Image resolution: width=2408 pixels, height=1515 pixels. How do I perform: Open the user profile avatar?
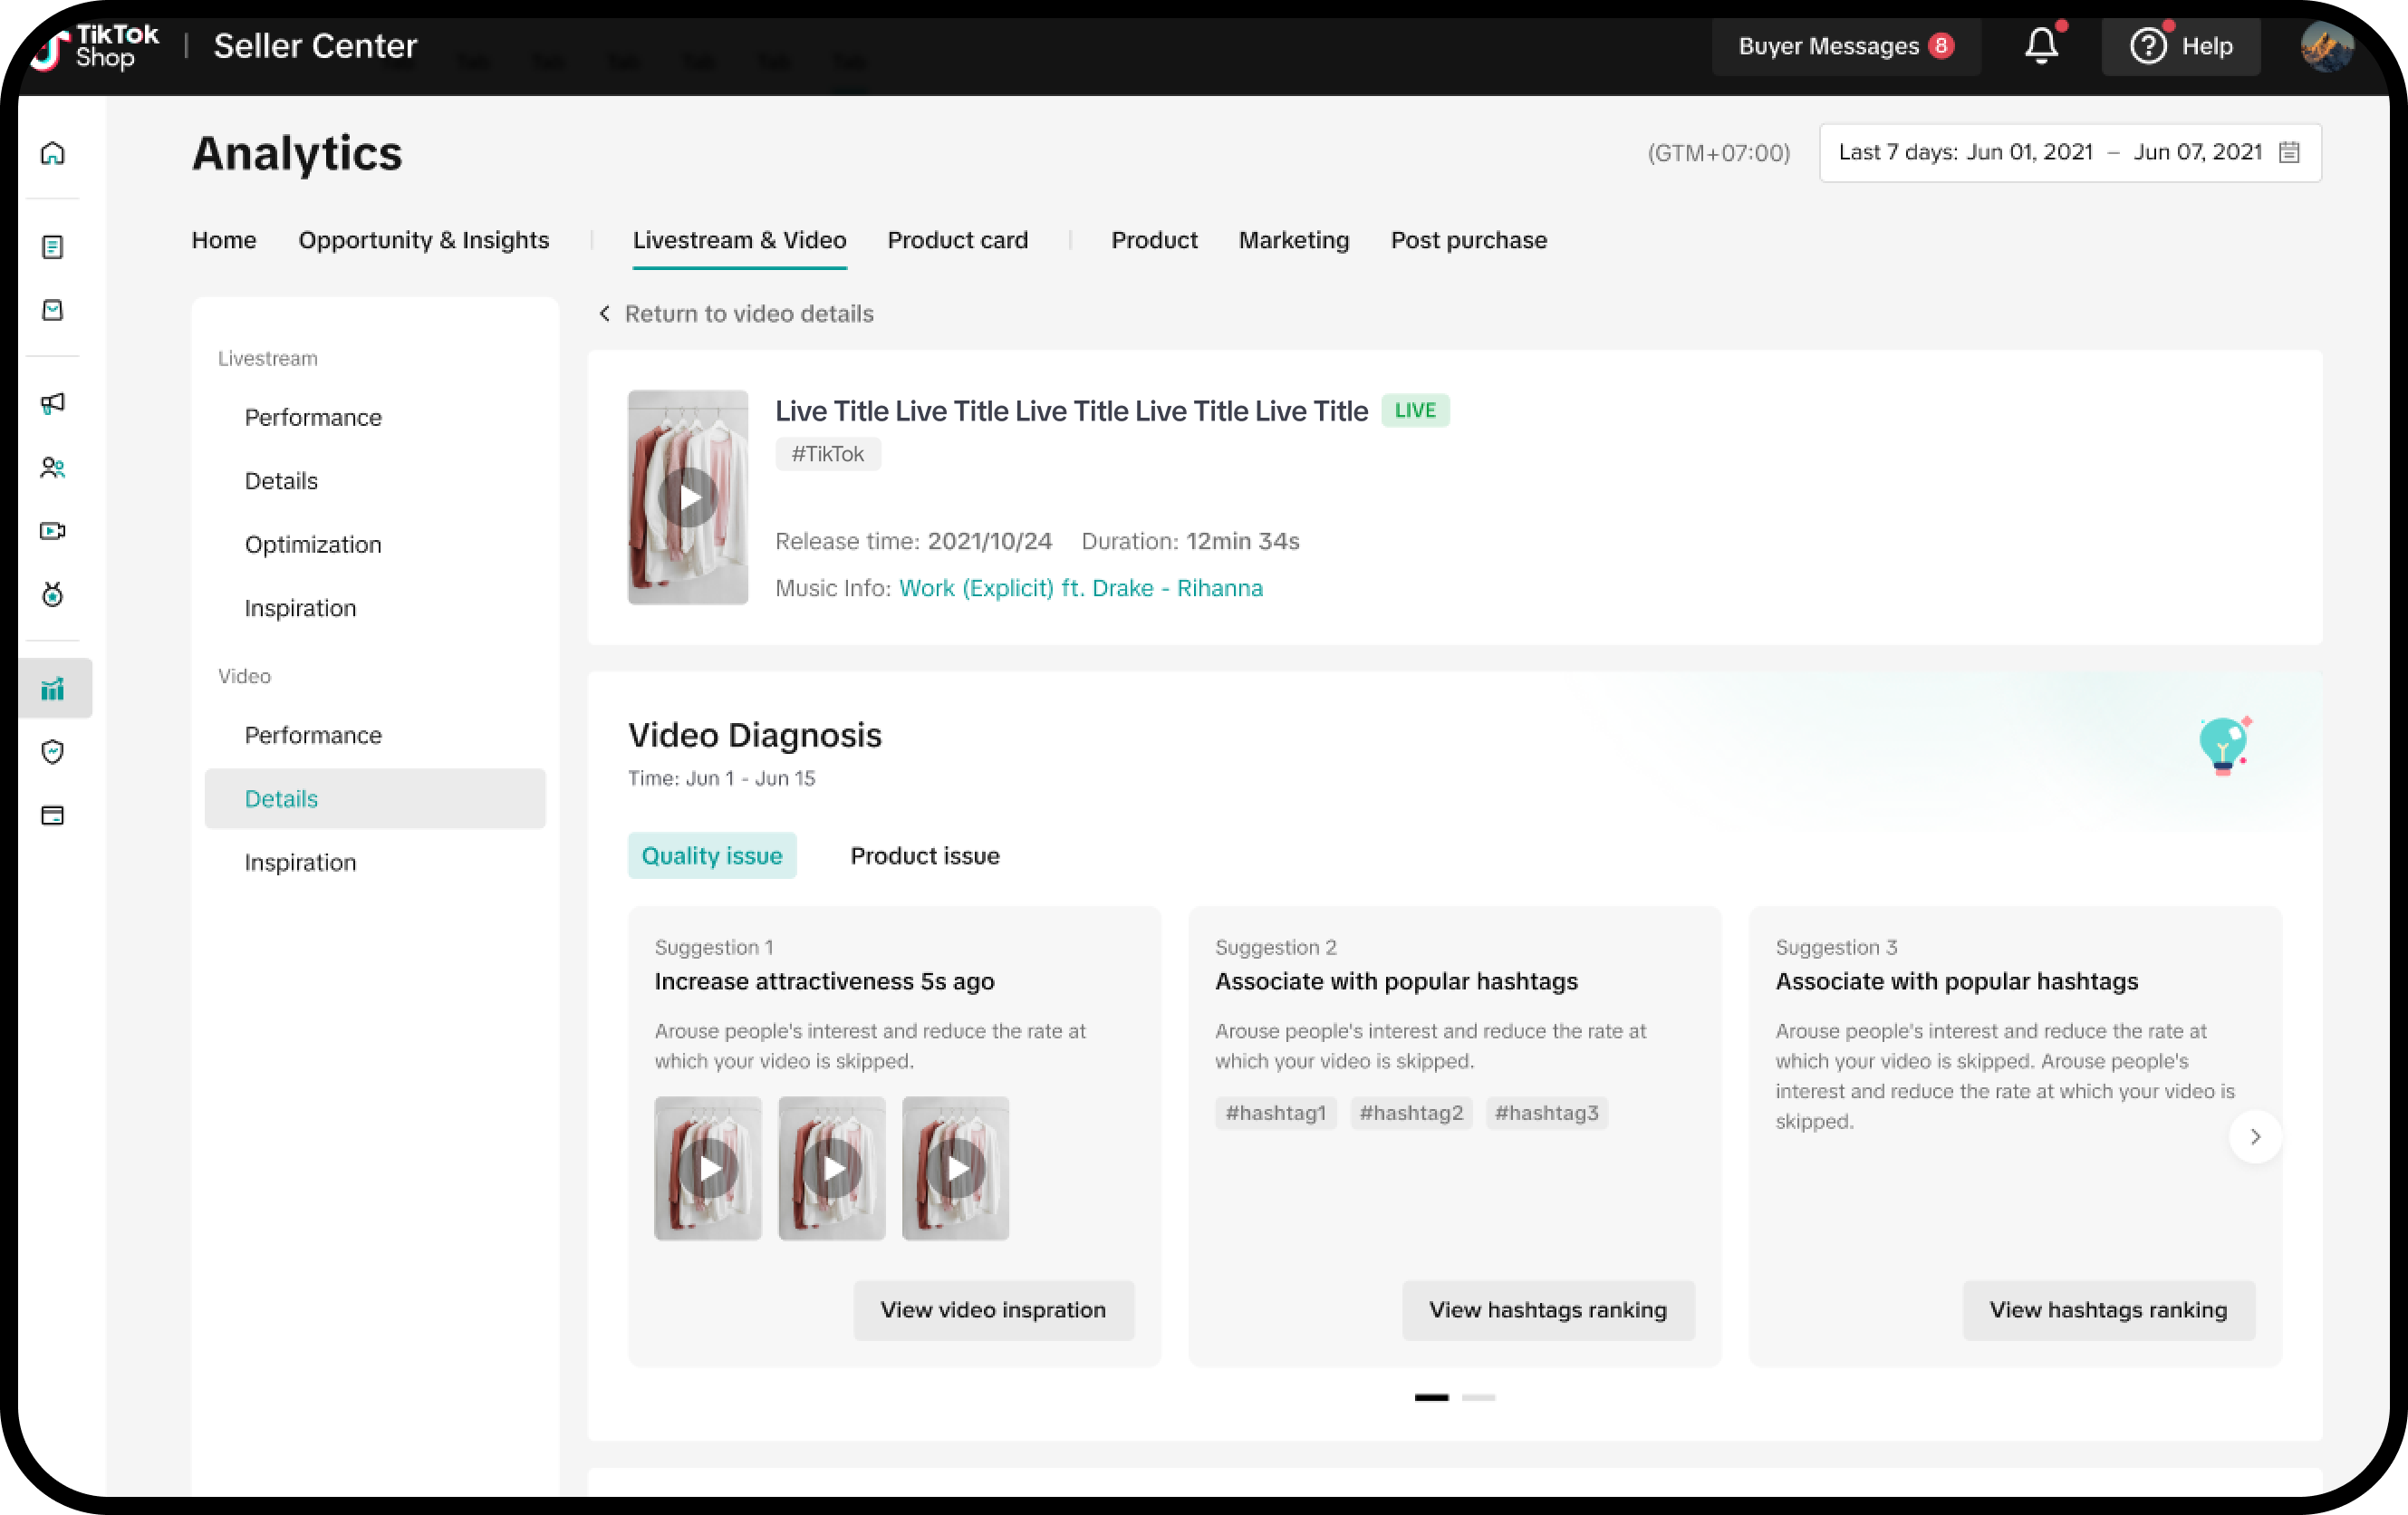(2327, 46)
